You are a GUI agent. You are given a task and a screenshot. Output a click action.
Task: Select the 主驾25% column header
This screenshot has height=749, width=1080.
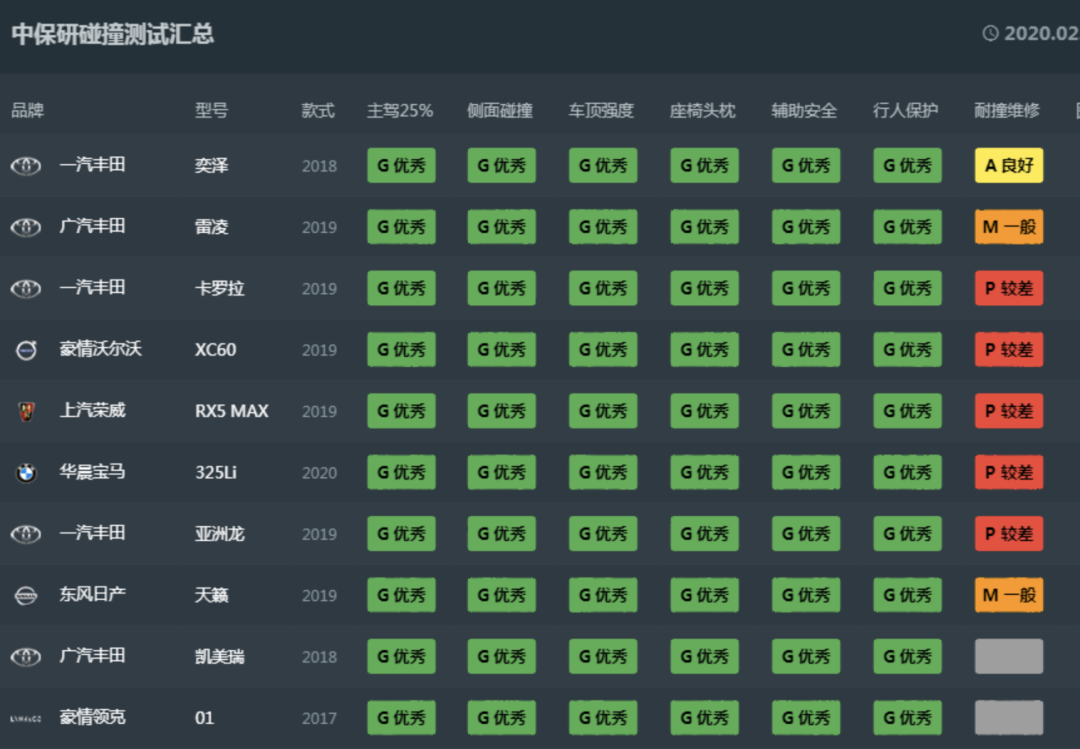pos(400,110)
